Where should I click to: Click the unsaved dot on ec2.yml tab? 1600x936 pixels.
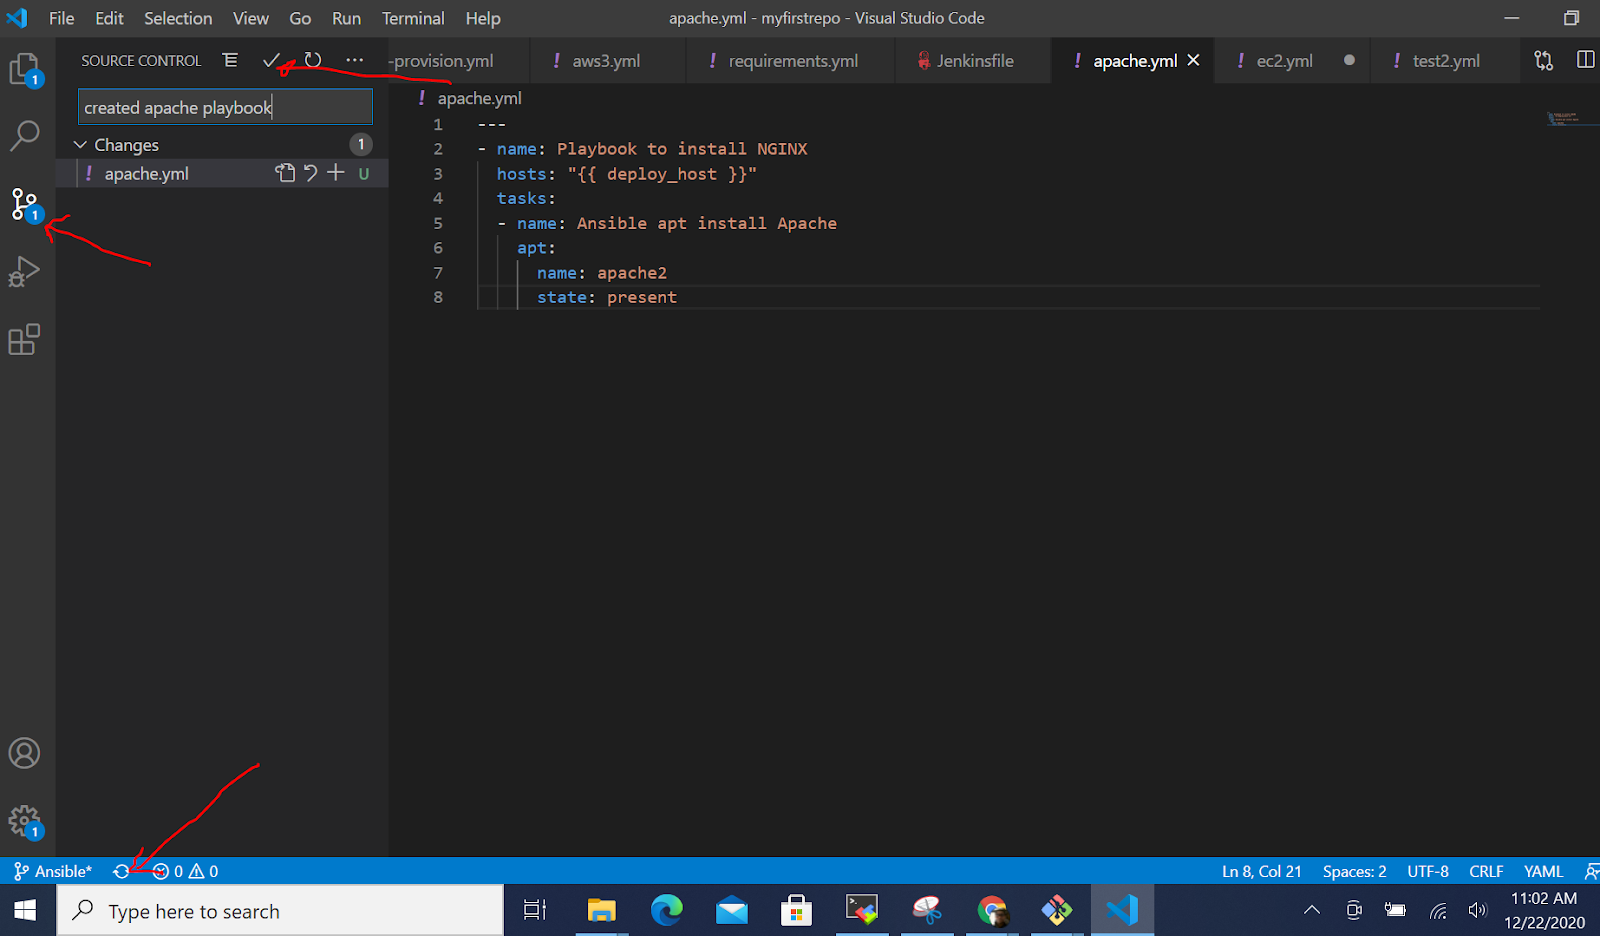[1349, 60]
